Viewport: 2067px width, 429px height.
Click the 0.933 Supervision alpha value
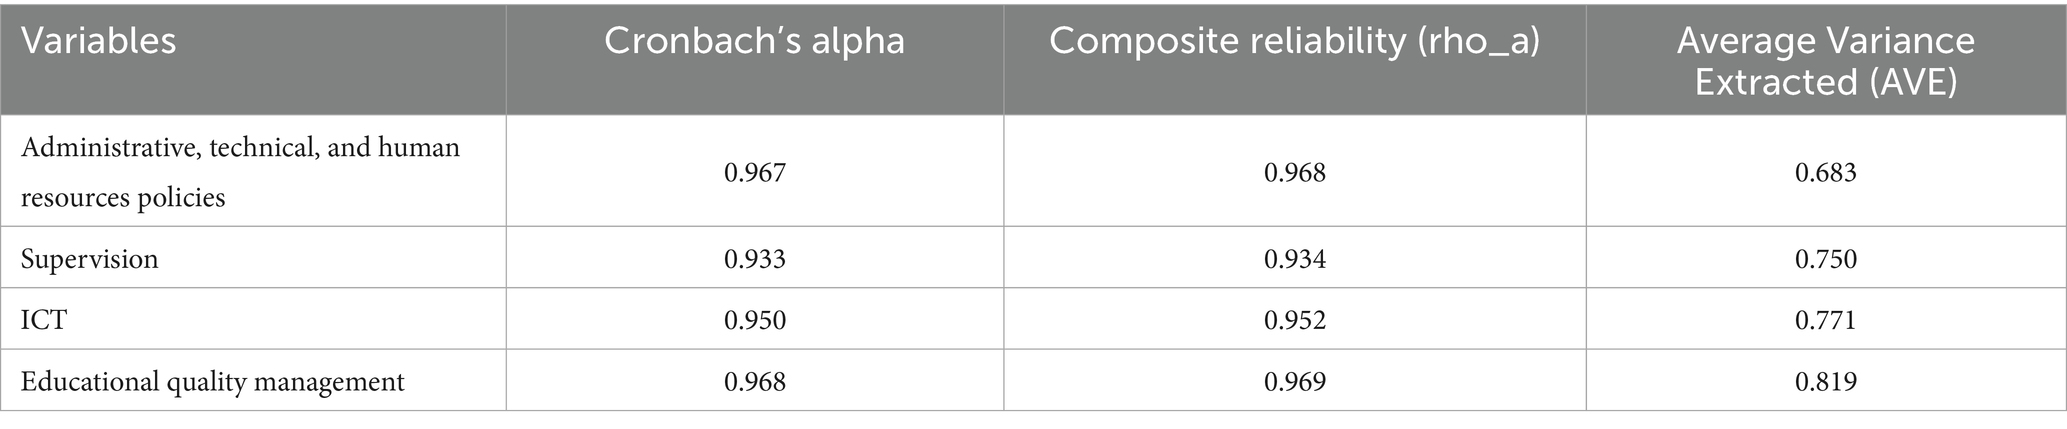pos(754,259)
